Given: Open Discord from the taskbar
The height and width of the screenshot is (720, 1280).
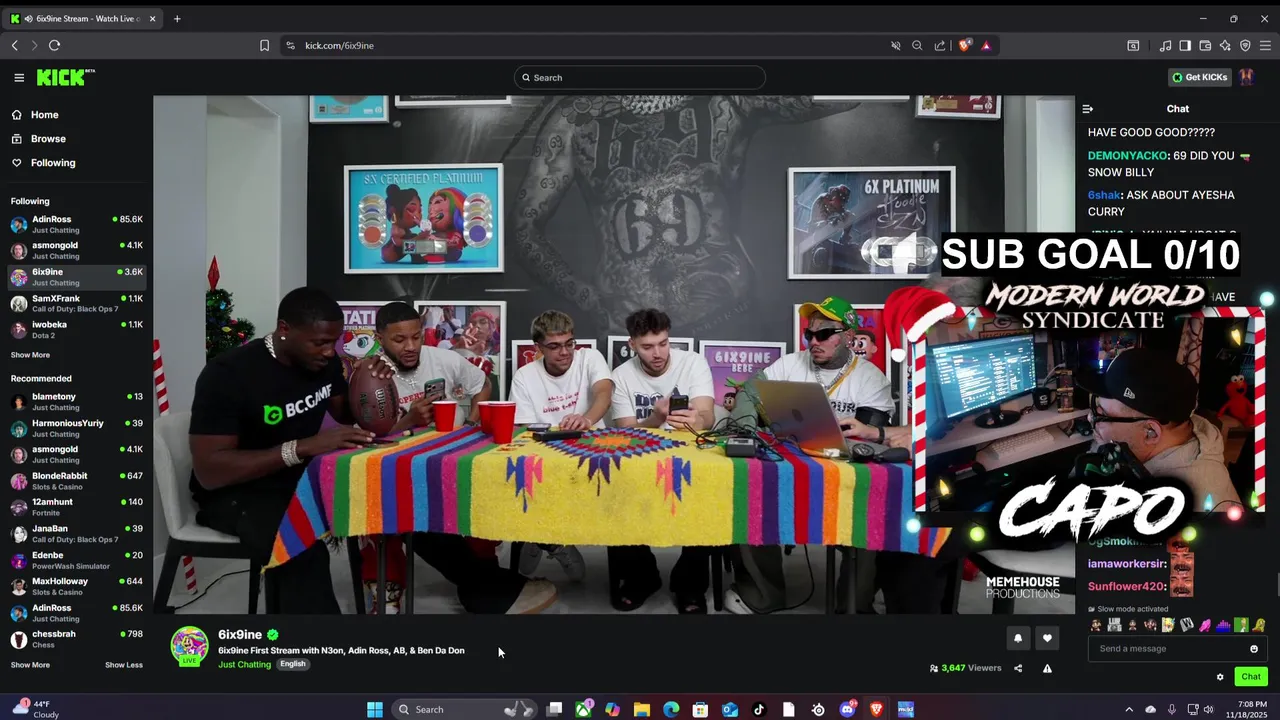Looking at the screenshot, I should (848, 709).
